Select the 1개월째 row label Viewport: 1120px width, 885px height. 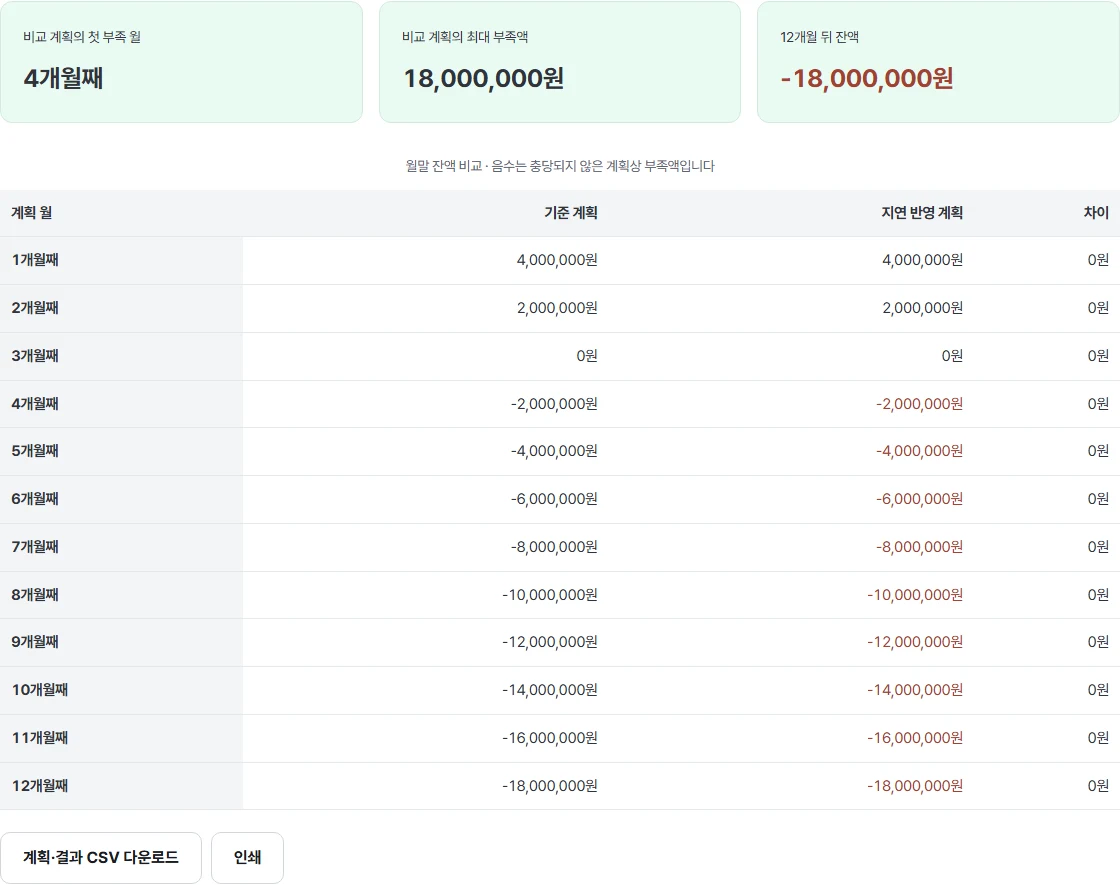point(35,260)
